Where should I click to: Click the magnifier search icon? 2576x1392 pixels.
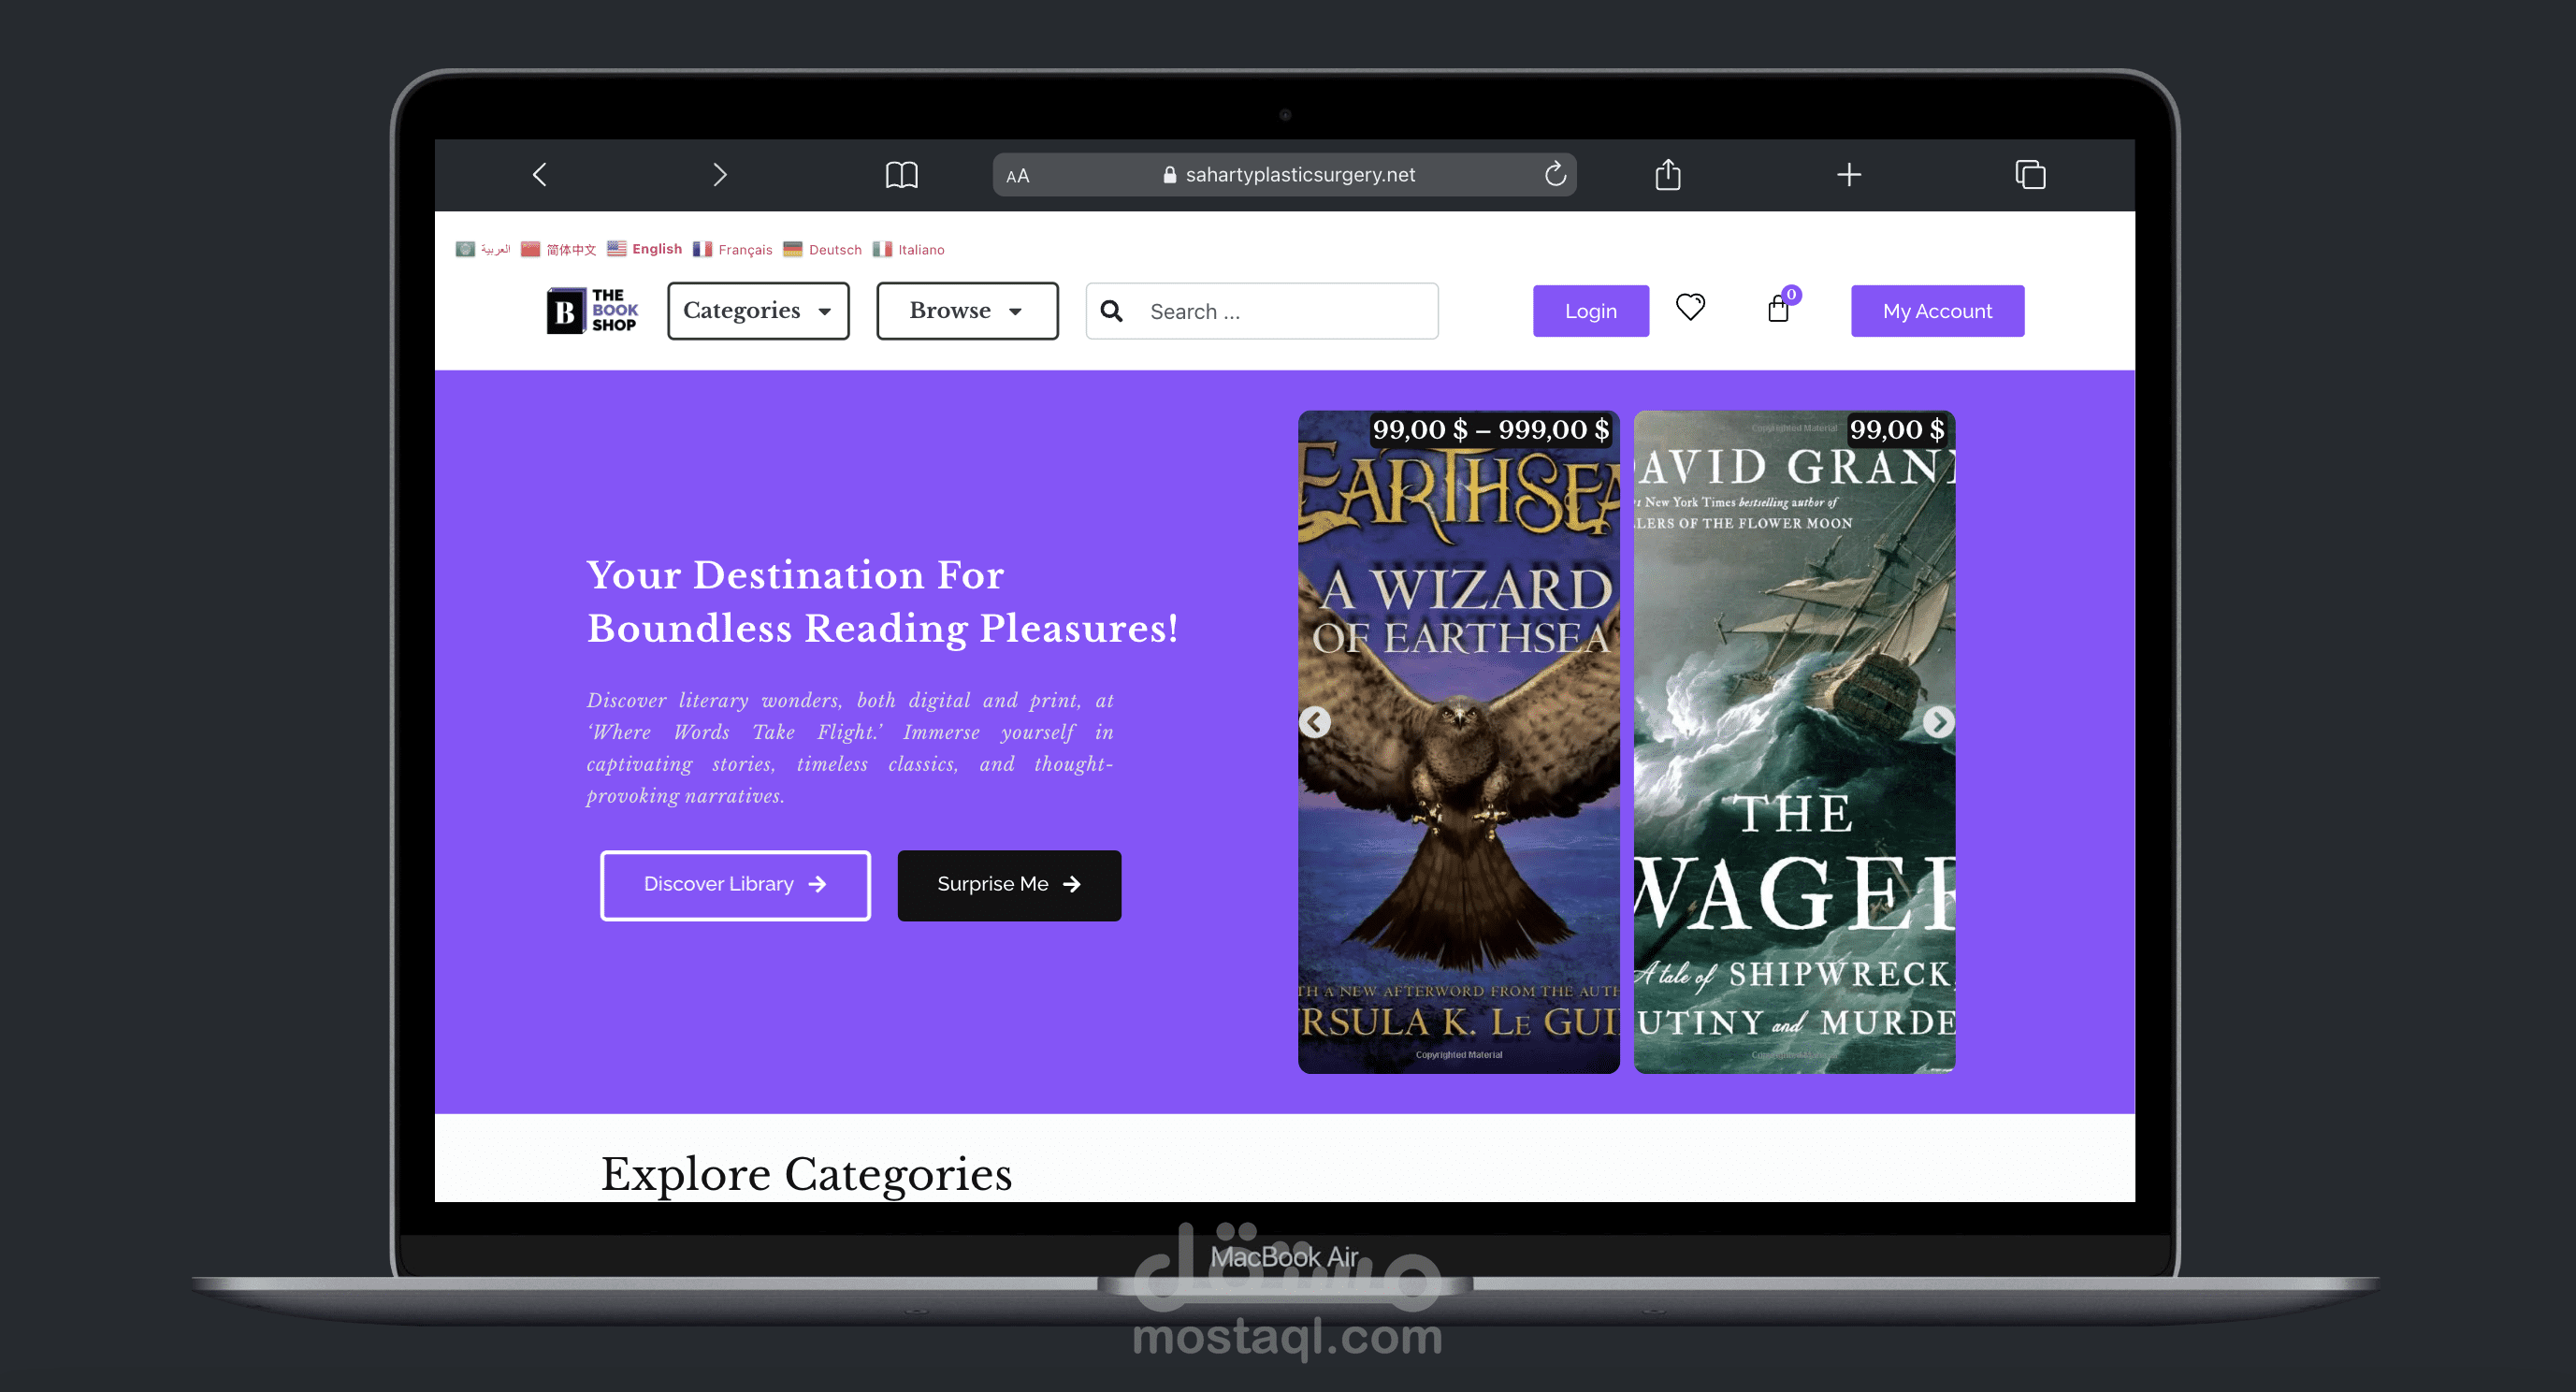[1111, 311]
